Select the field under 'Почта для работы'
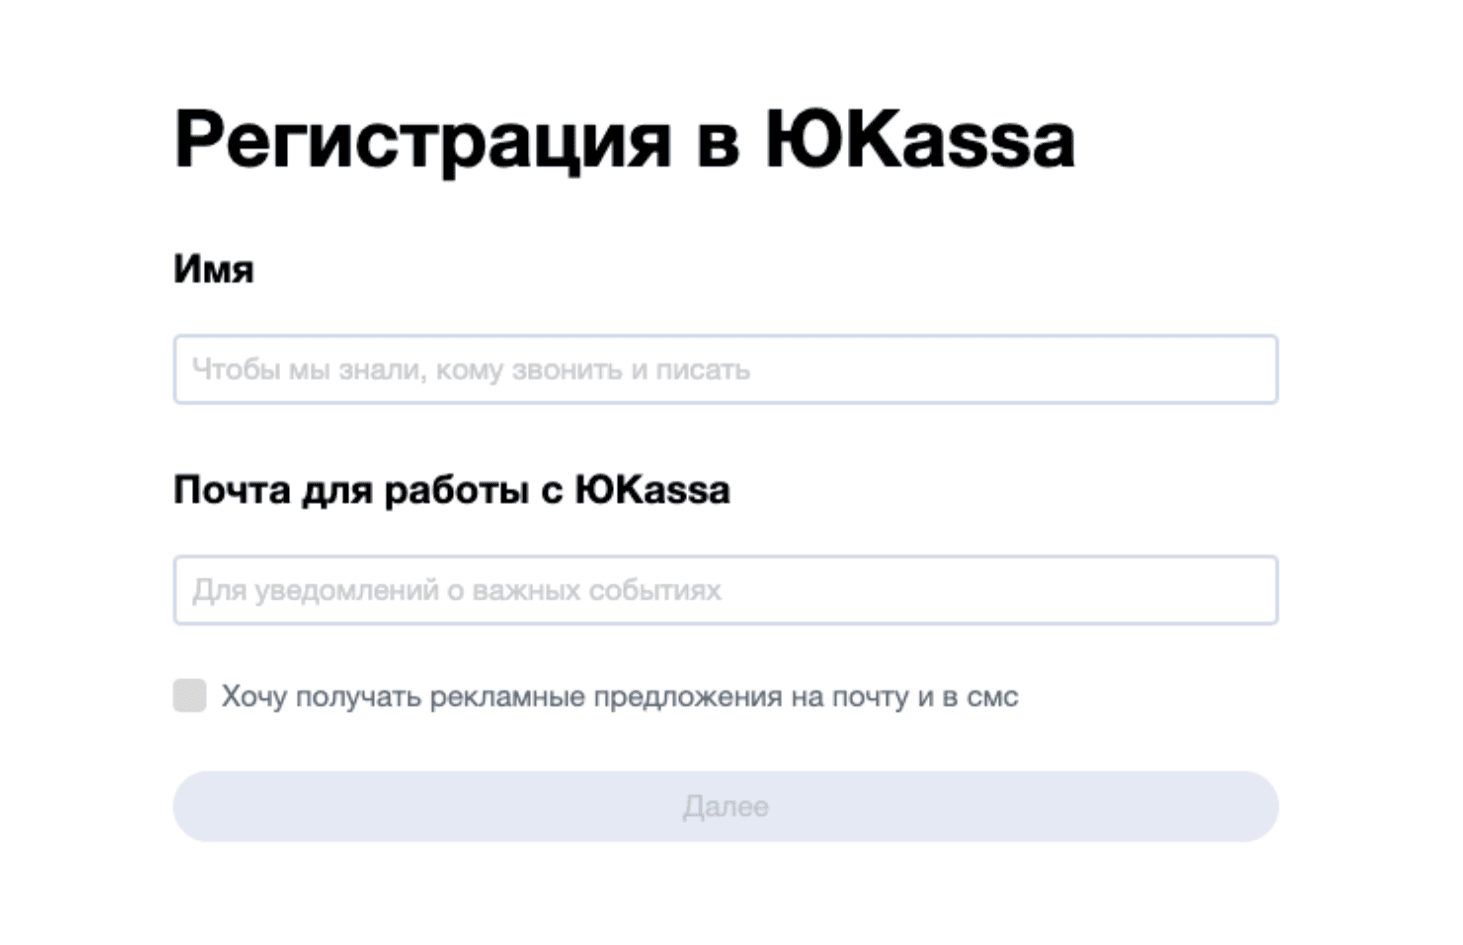This screenshot has height=945, width=1463. pos(725,590)
